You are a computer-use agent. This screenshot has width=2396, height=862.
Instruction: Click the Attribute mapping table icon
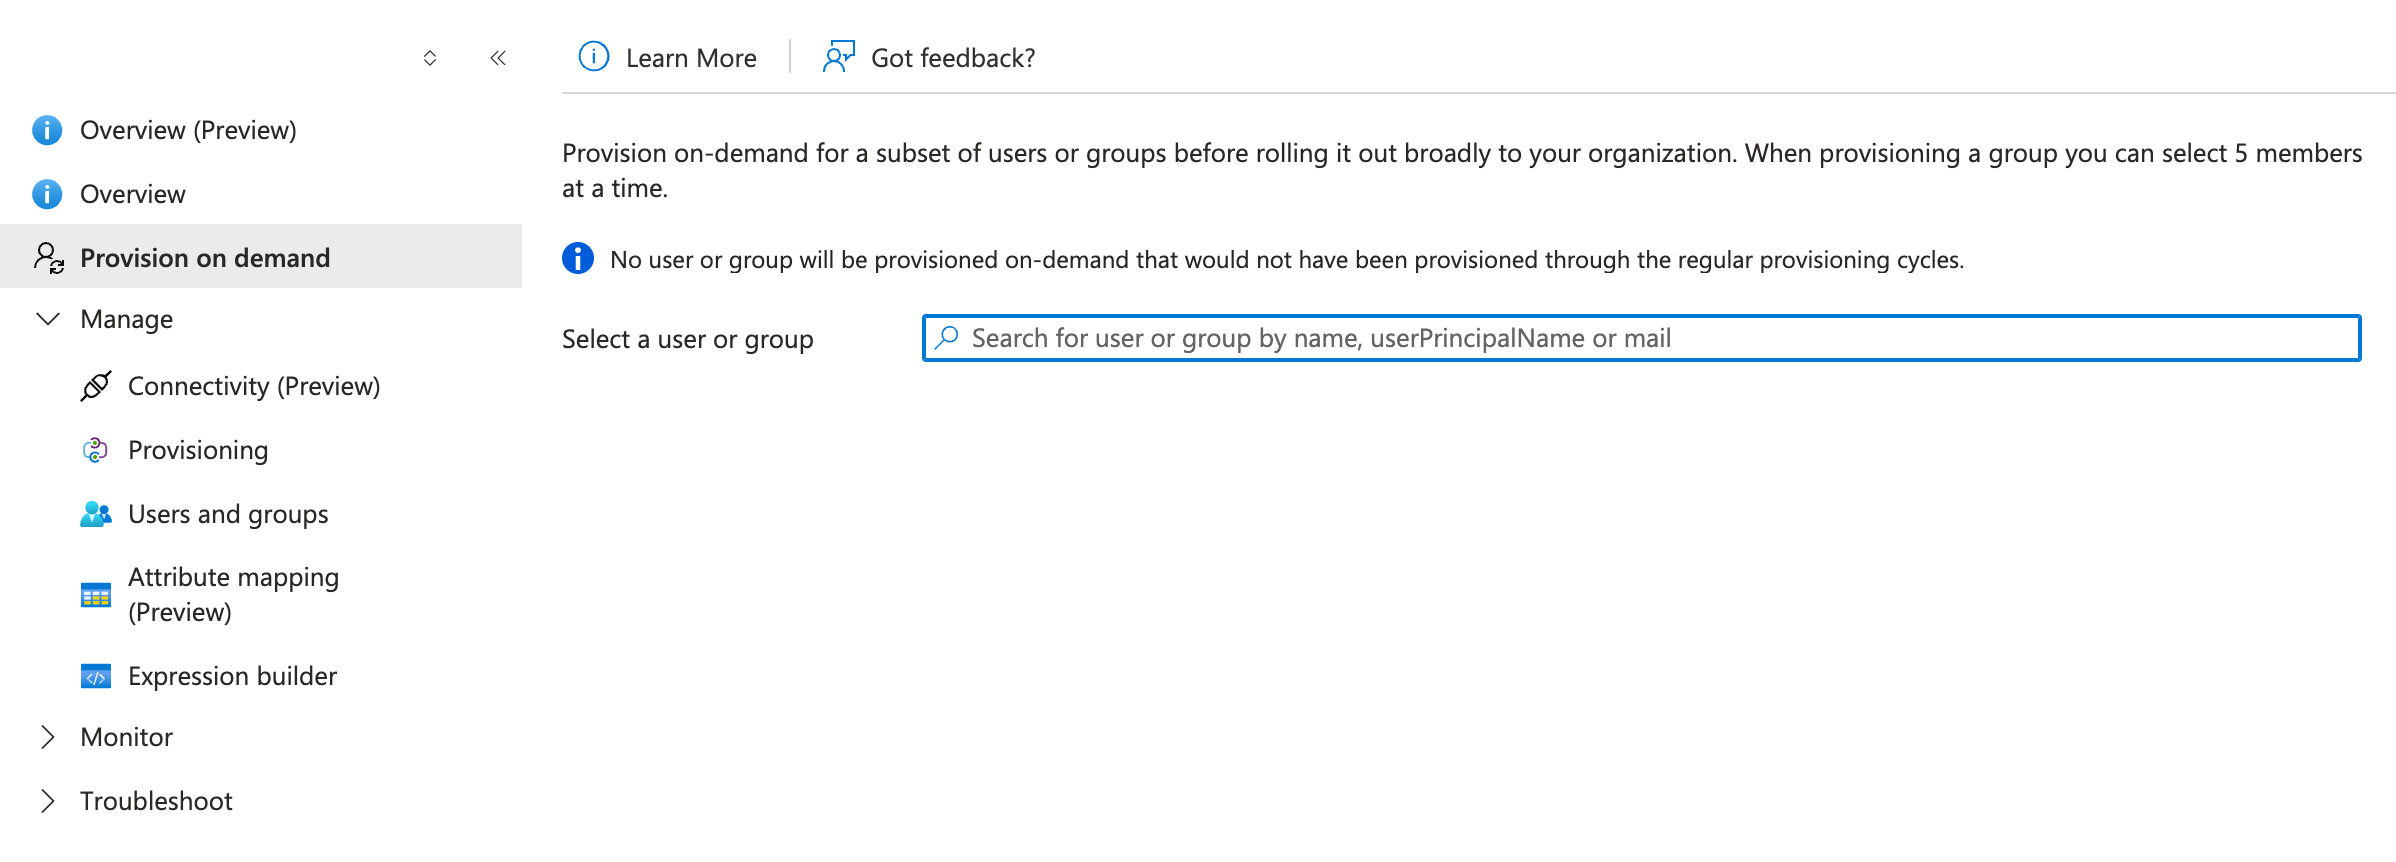pyautogui.click(x=96, y=595)
